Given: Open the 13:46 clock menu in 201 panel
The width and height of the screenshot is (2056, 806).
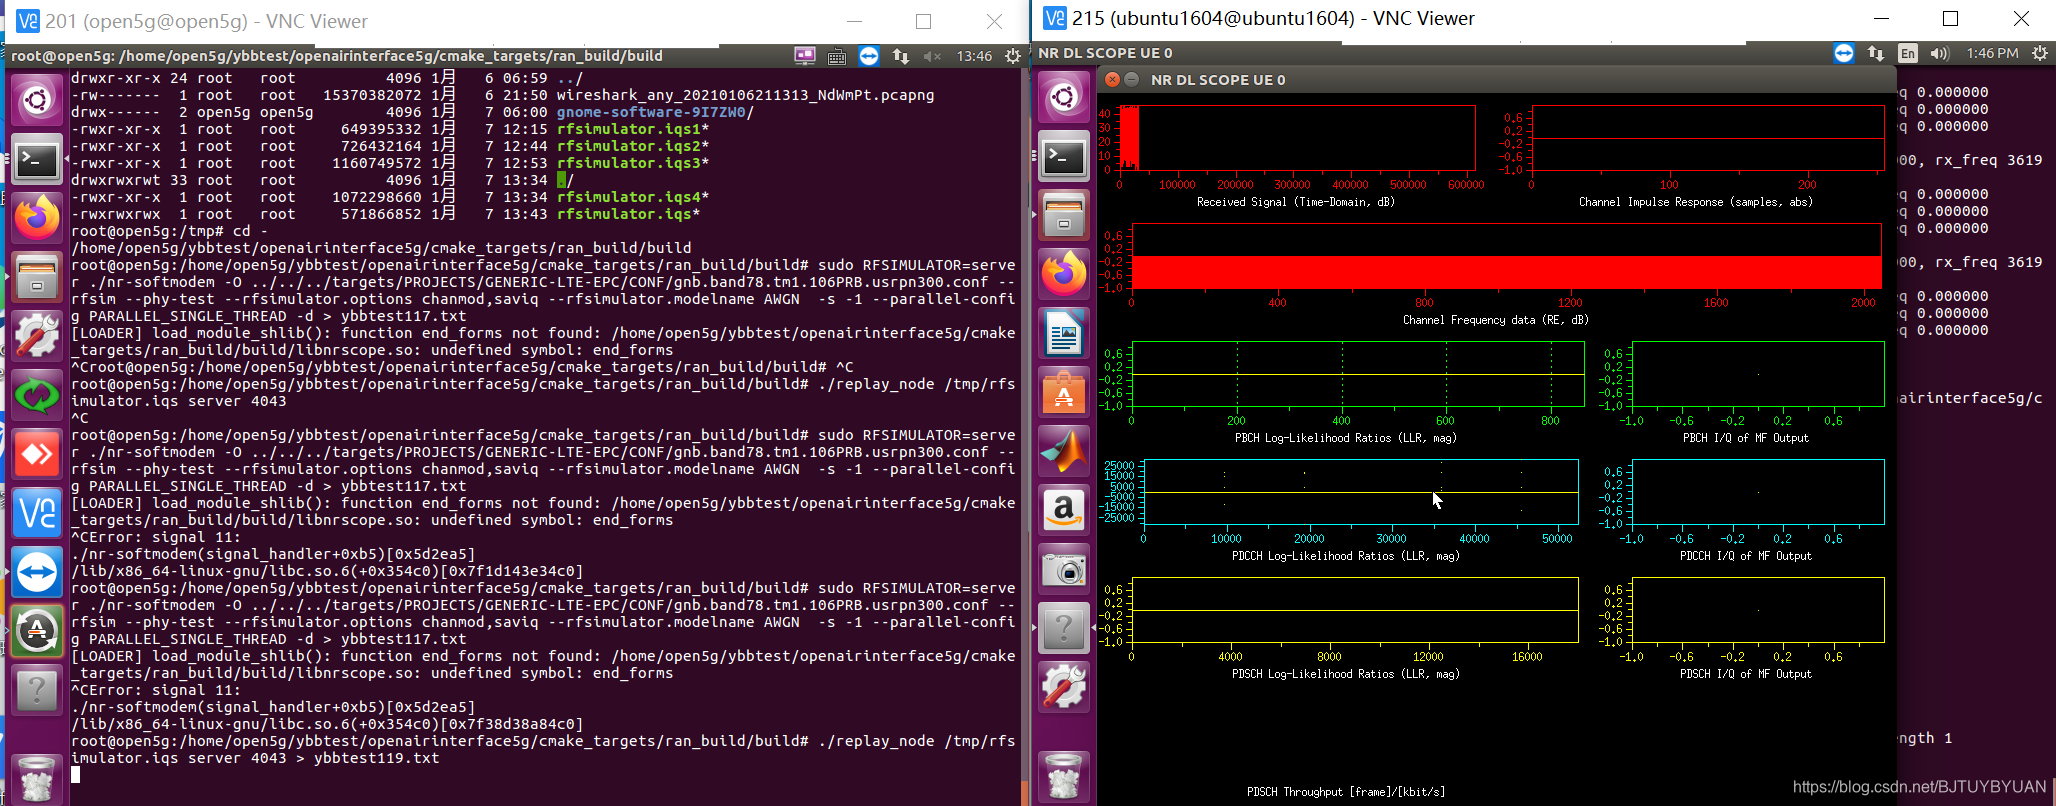Looking at the screenshot, I should point(974,56).
